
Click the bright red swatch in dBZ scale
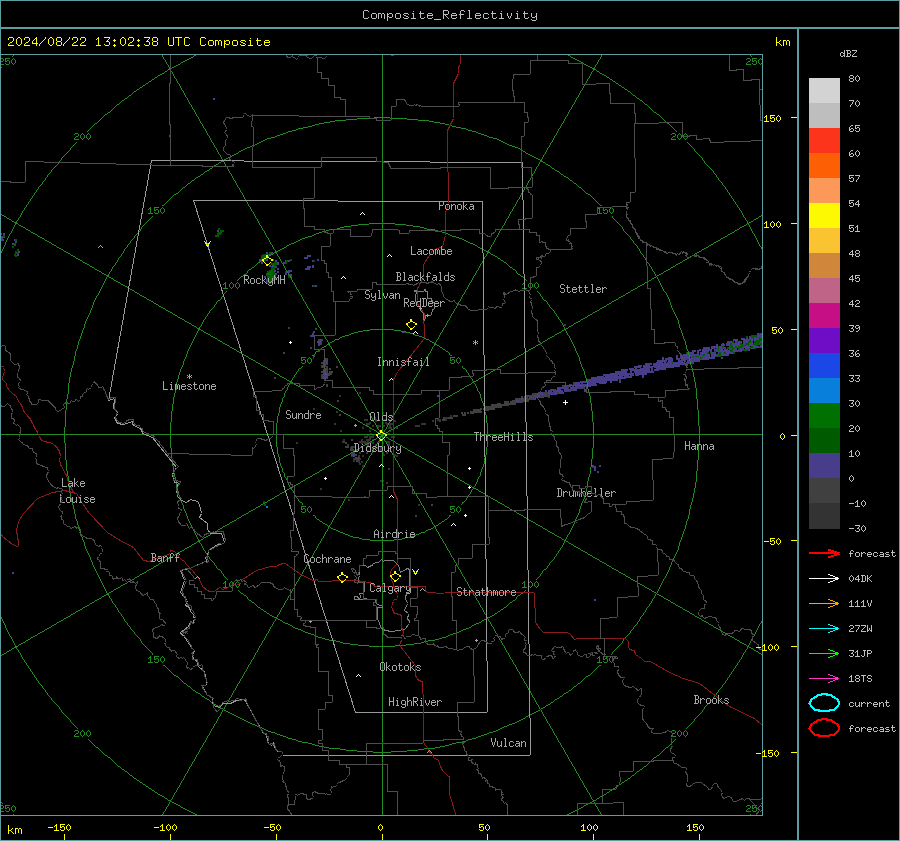pos(824,140)
